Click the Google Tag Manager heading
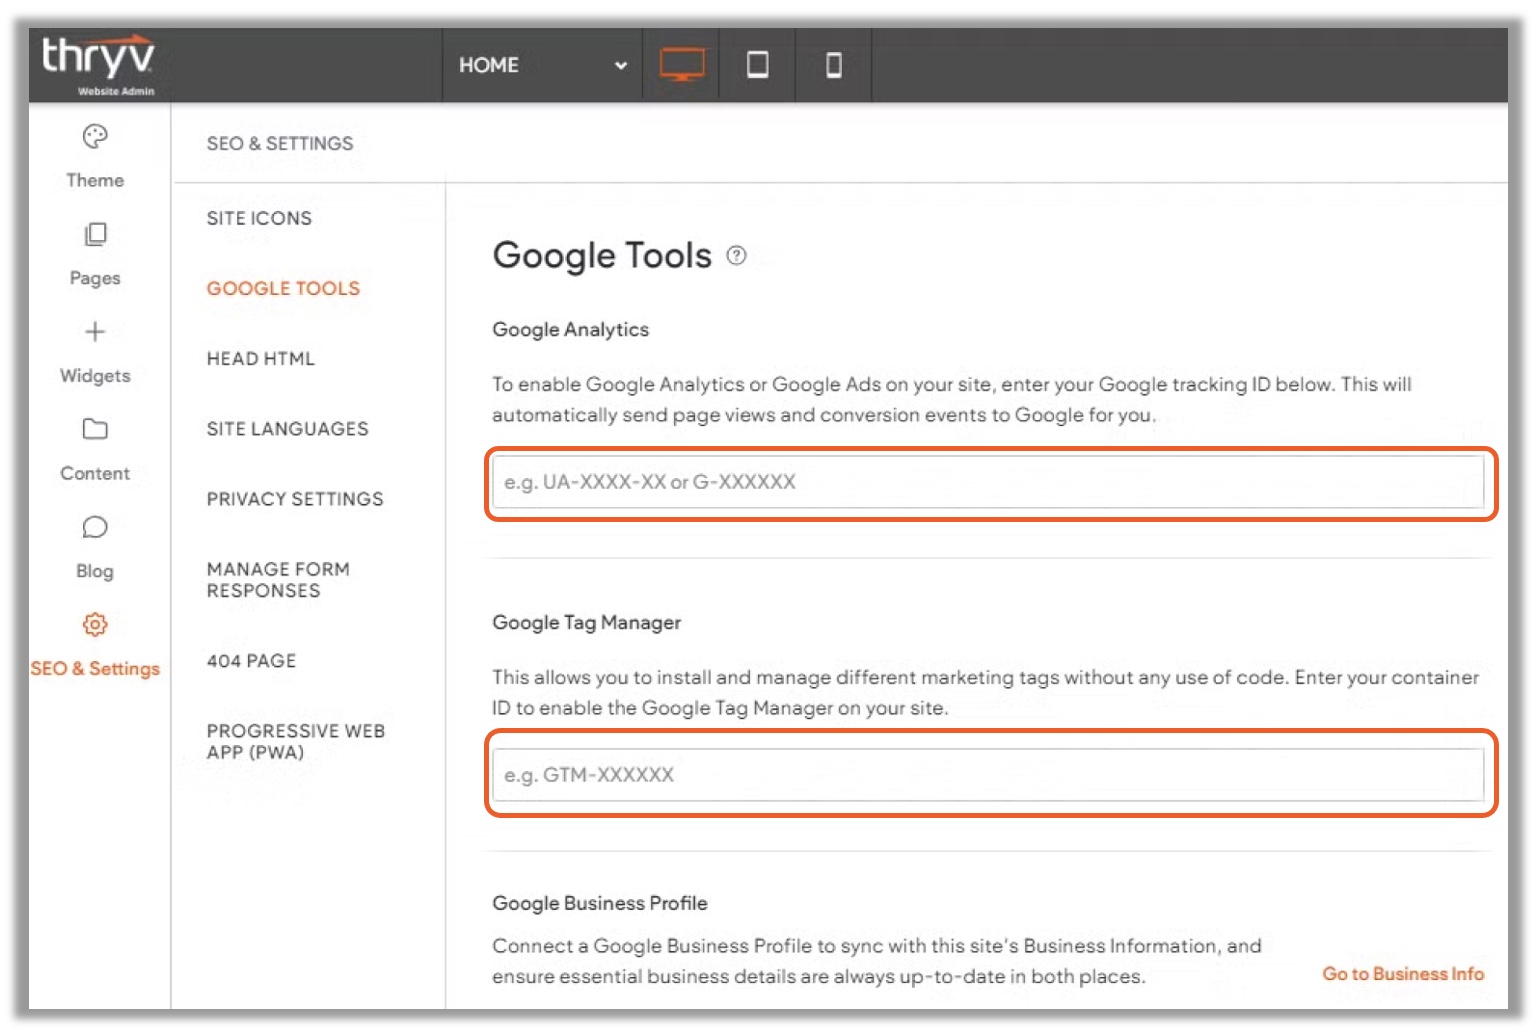Screen dimensions: 1534x1036 click(x=587, y=623)
